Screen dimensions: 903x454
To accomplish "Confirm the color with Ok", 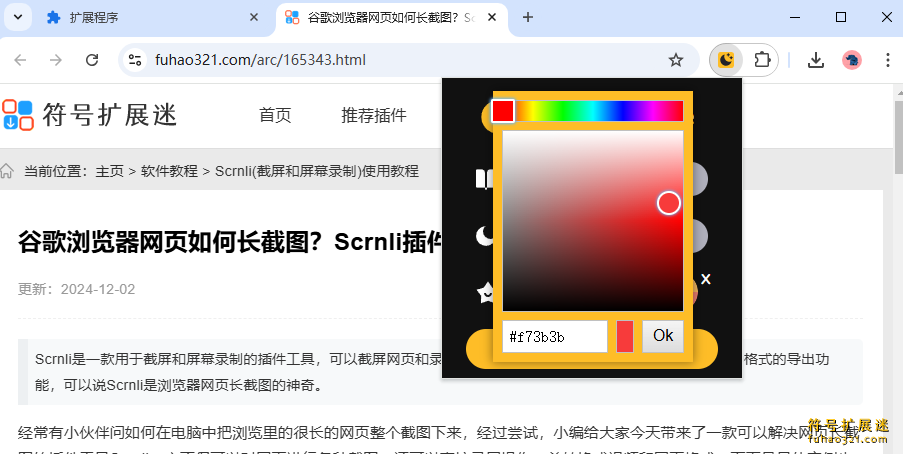I will pyautogui.click(x=663, y=336).
